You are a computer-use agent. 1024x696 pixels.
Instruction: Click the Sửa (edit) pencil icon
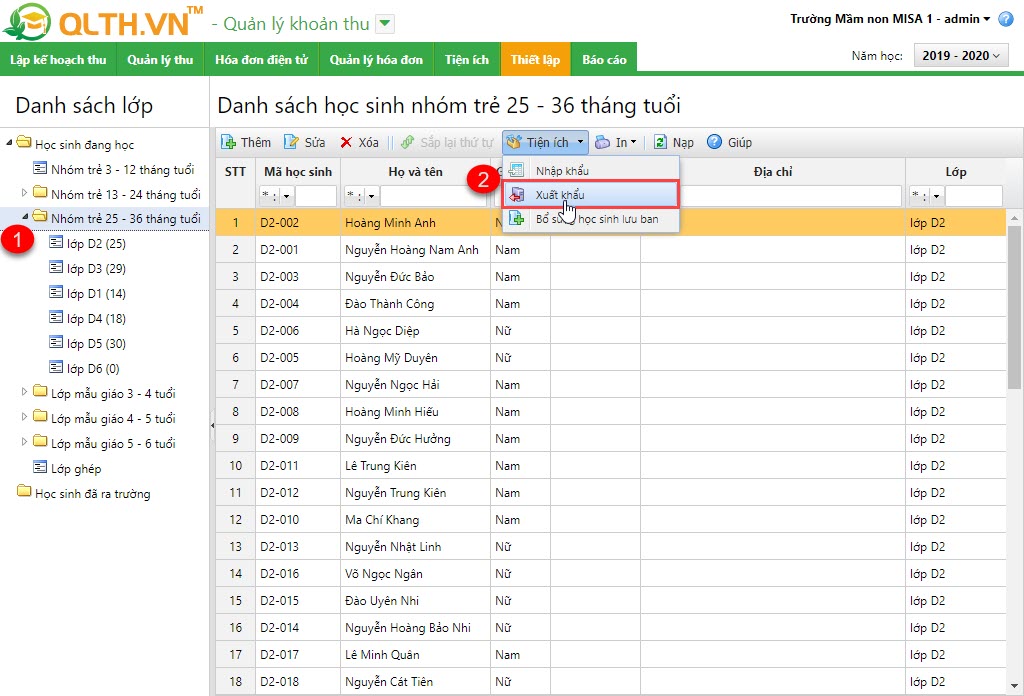(x=291, y=142)
